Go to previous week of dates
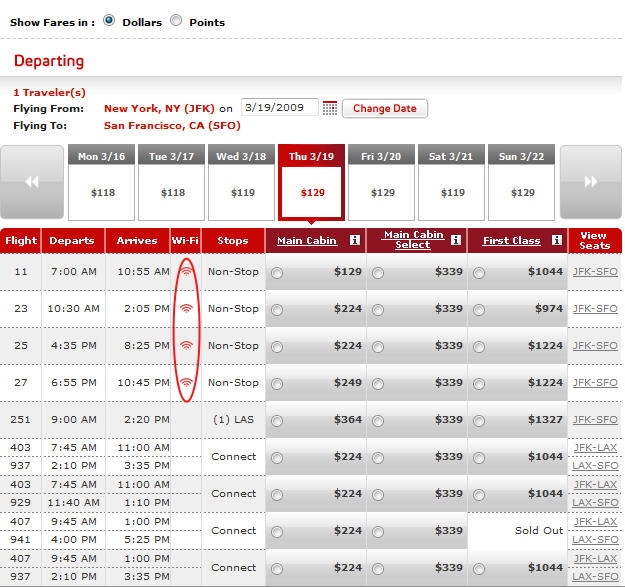This screenshot has width=625, height=587. [x=32, y=182]
